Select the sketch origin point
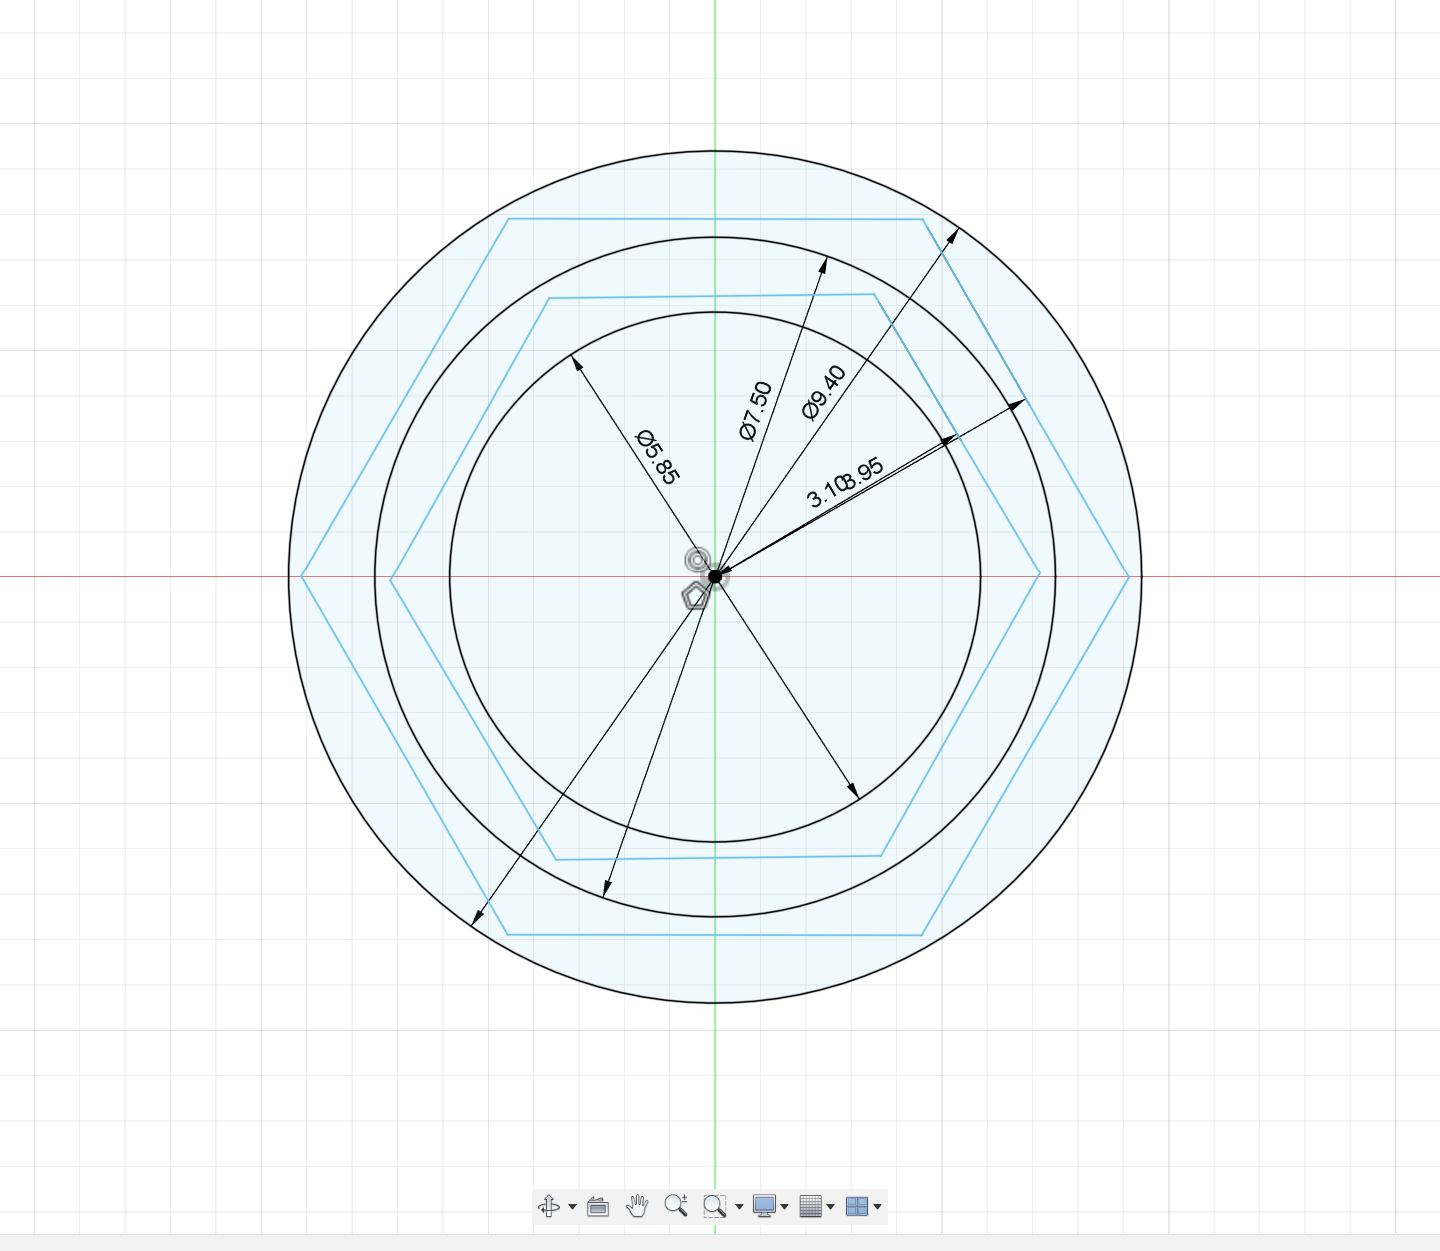The image size is (1440, 1251). click(x=715, y=576)
